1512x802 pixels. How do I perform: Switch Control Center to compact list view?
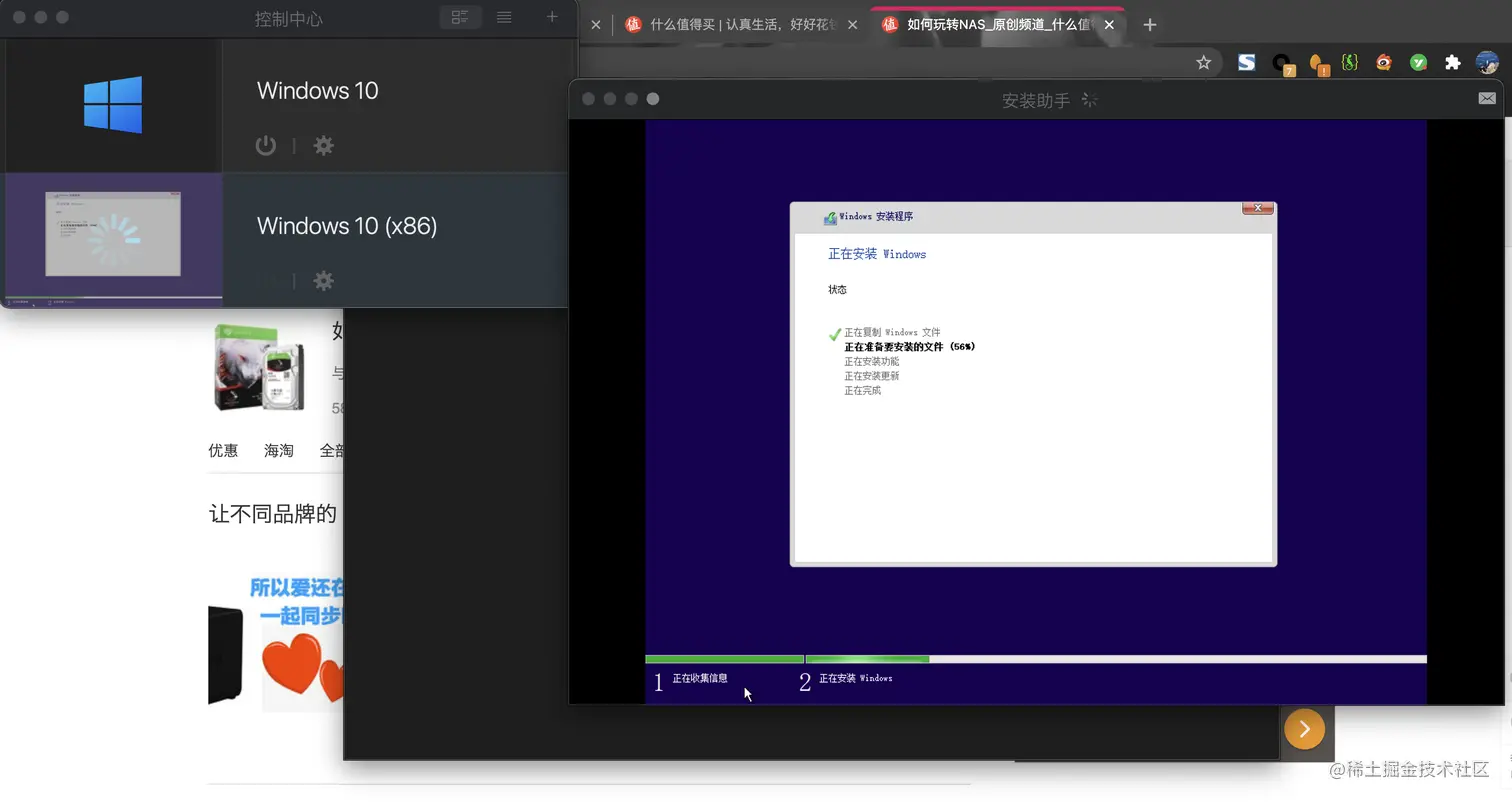504,17
